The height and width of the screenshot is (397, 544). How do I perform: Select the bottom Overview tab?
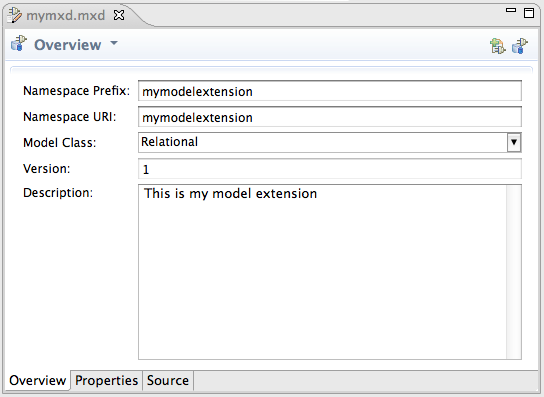(x=37, y=380)
